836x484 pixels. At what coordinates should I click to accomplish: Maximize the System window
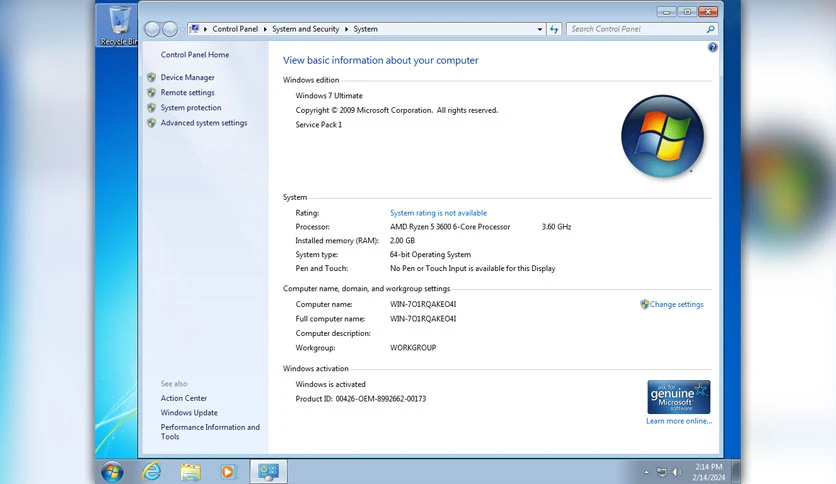tap(687, 12)
